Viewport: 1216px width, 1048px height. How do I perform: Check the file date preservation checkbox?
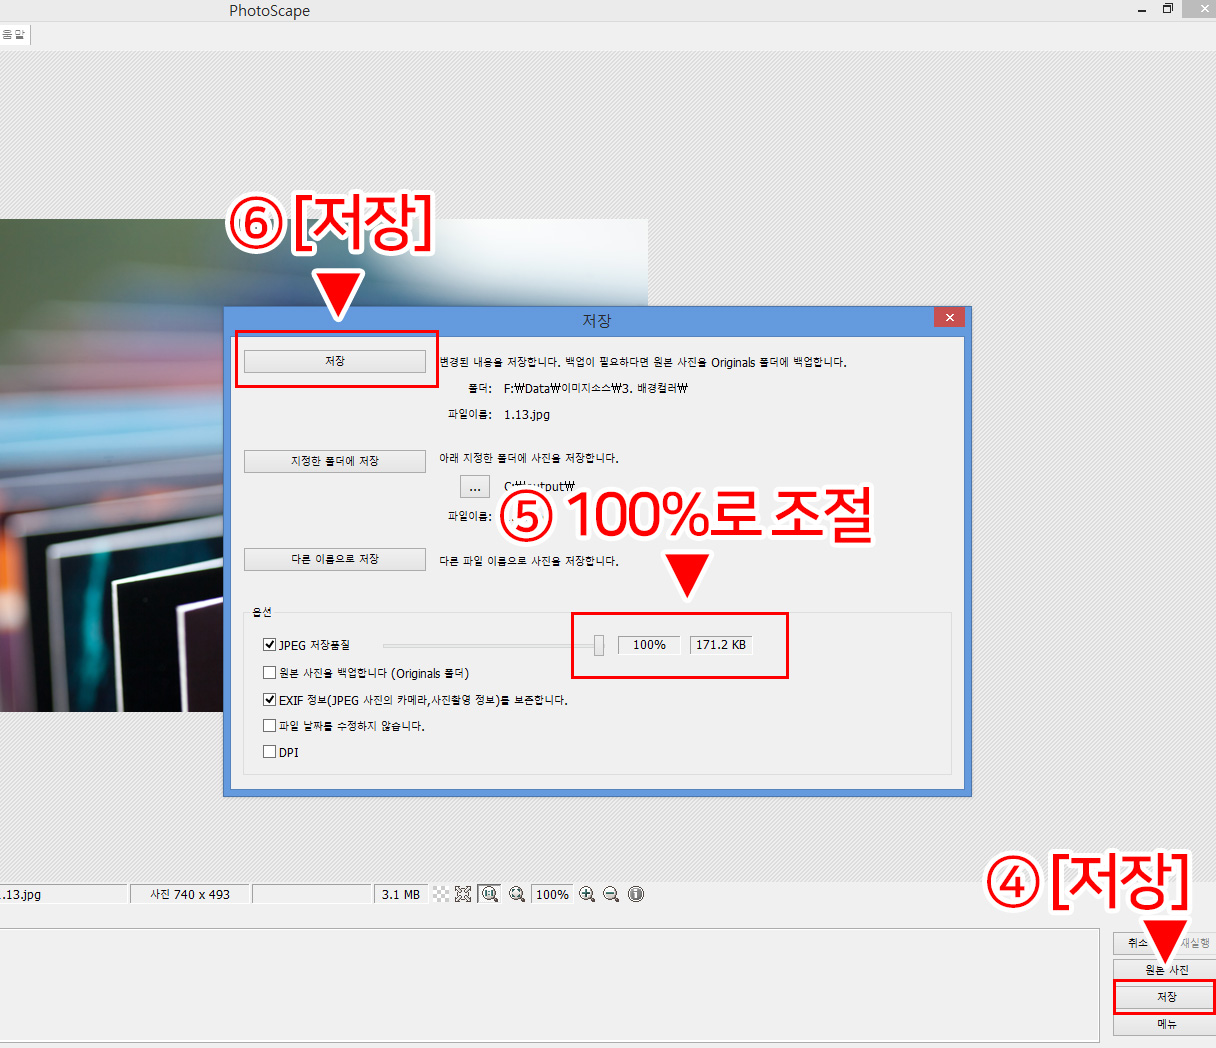269,726
